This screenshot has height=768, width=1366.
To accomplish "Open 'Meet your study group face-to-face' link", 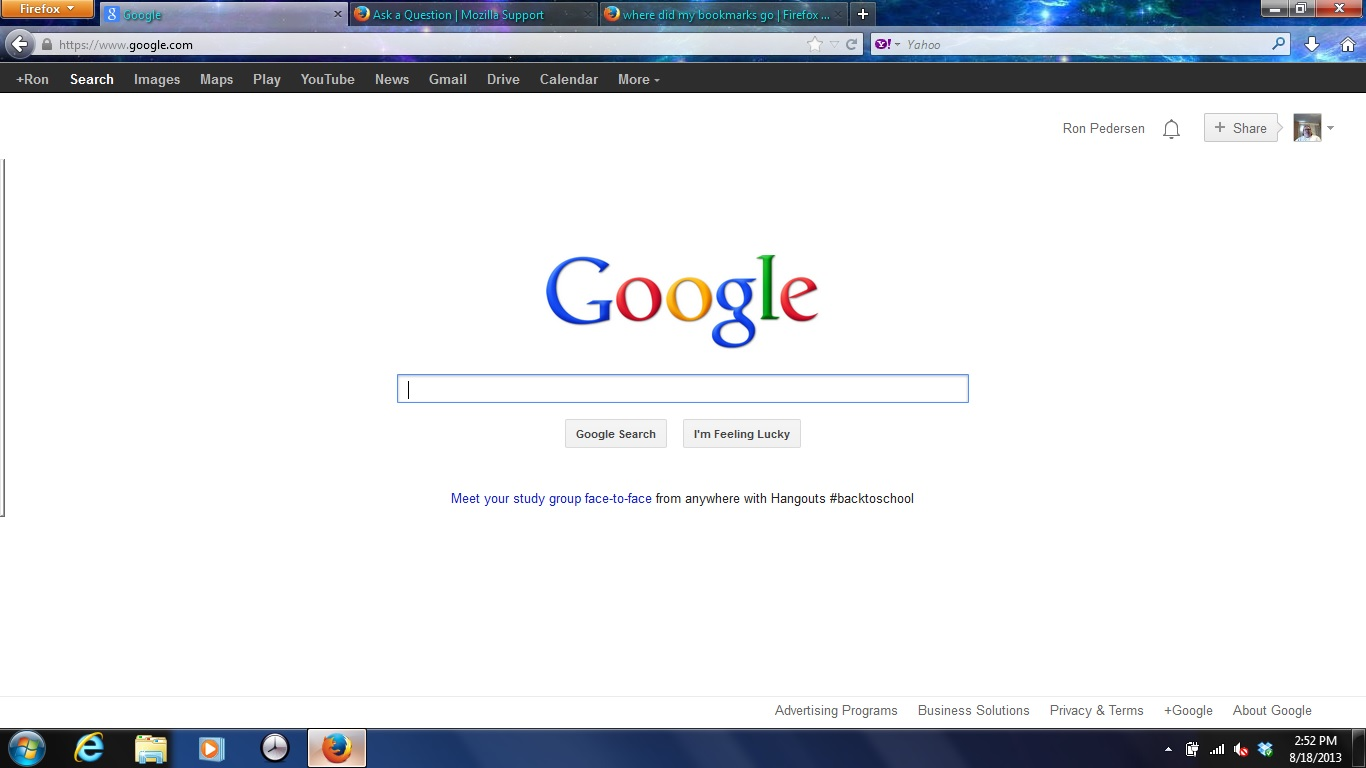I will 551,498.
